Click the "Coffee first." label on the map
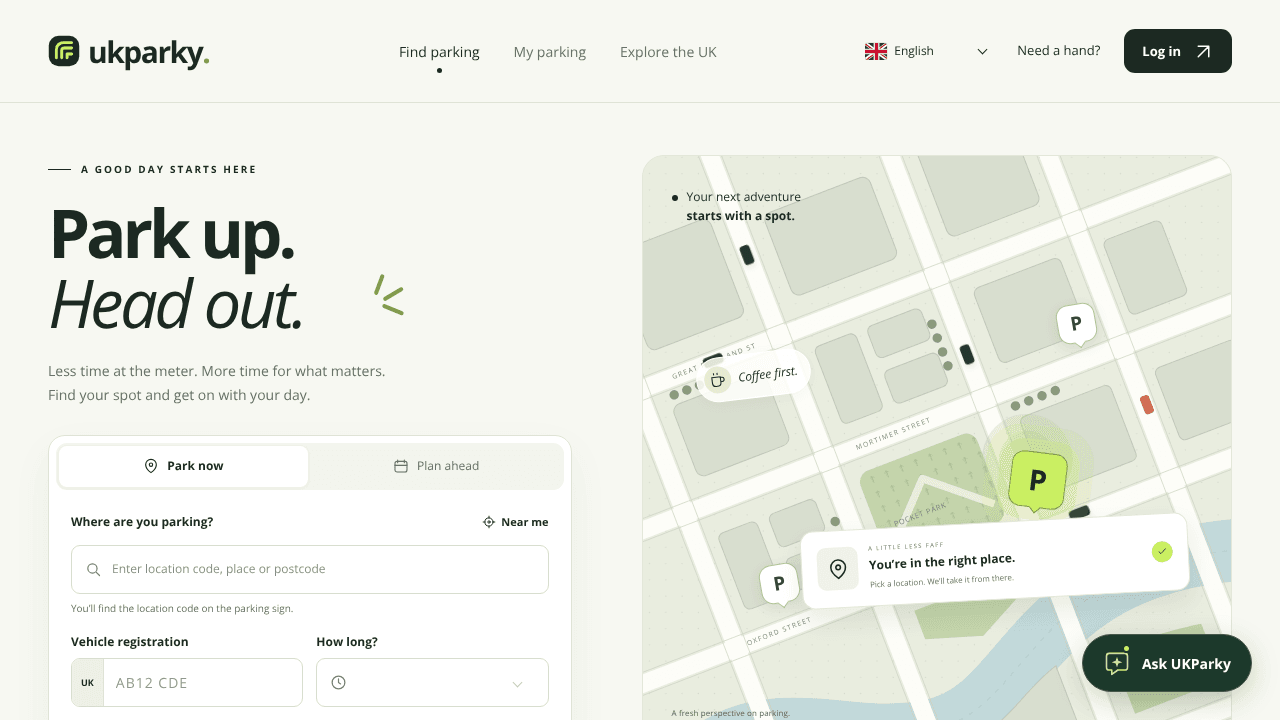Image resolution: width=1280 pixels, height=720 pixels. (x=768, y=375)
